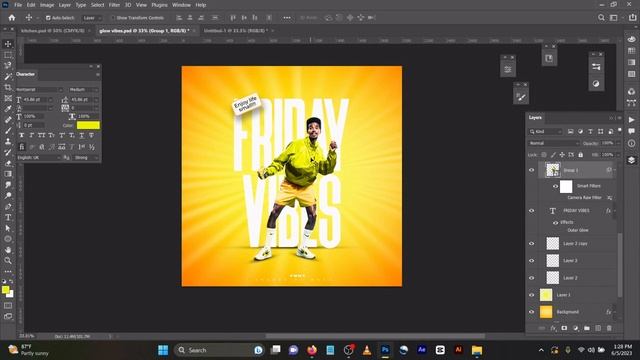The image size is (640, 360).
Task: Hide the Layer 2 layer
Action: tap(531, 278)
